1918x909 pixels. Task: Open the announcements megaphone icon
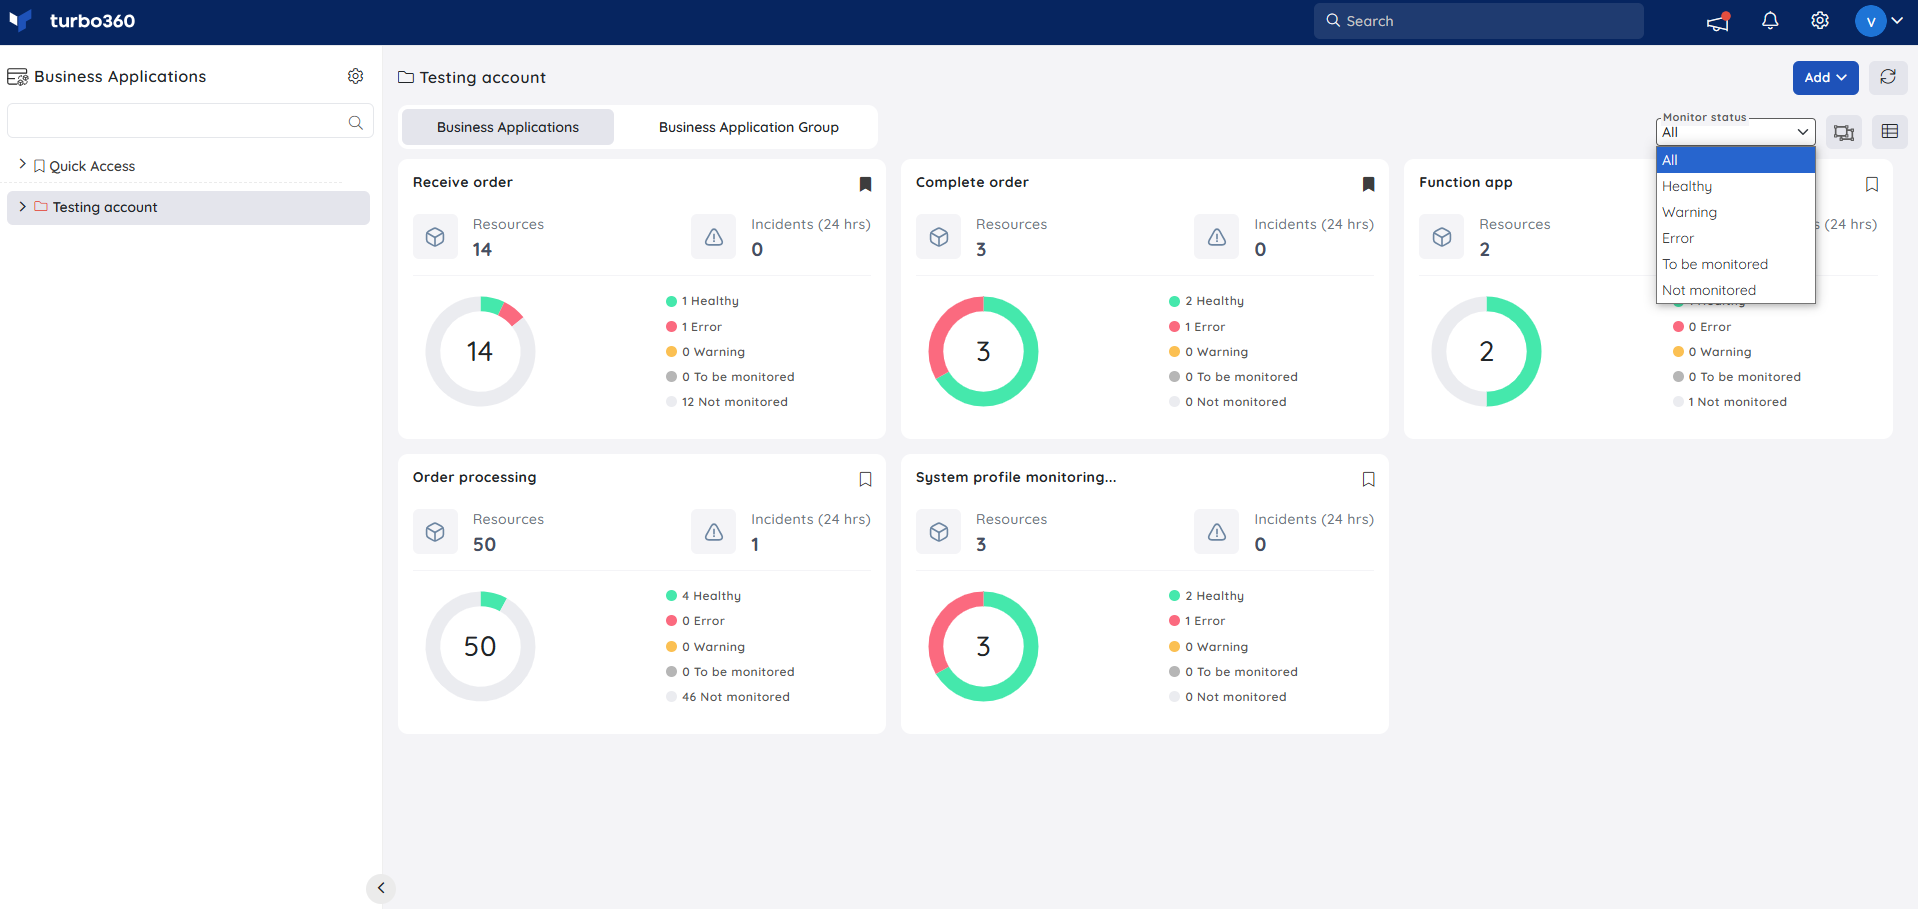(1718, 21)
